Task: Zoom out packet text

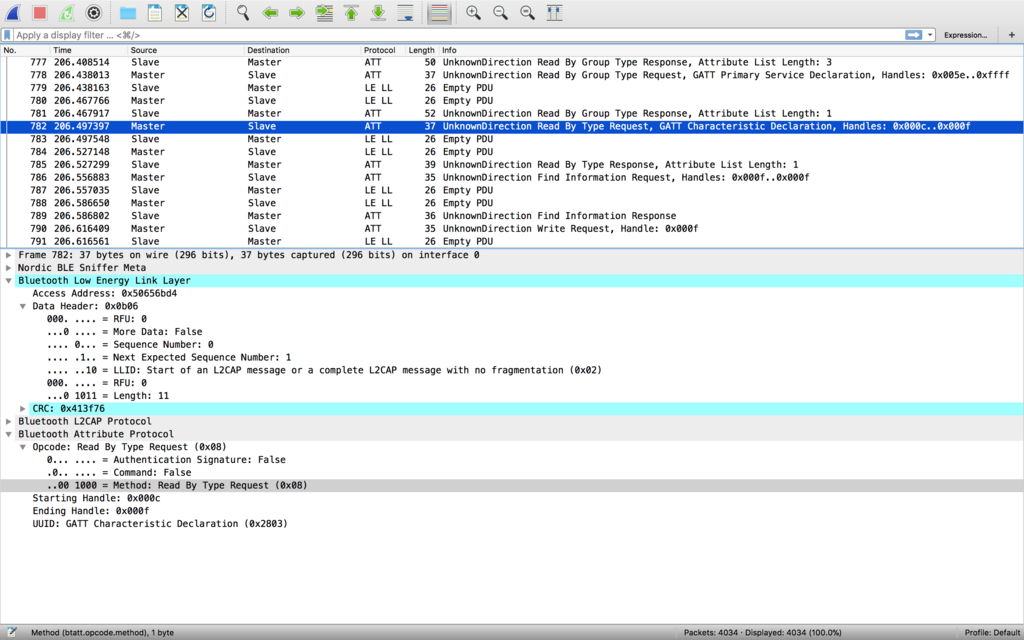Action: coord(500,12)
